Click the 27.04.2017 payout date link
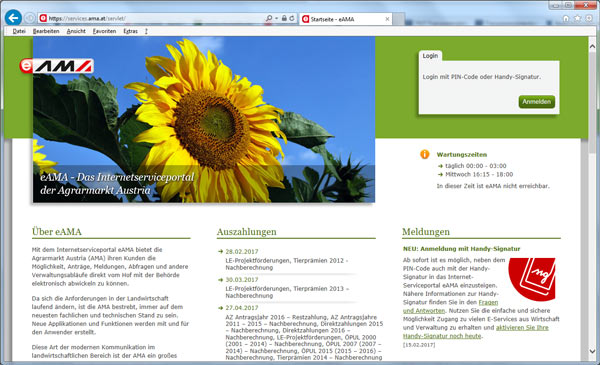 [x=242, y=308]
